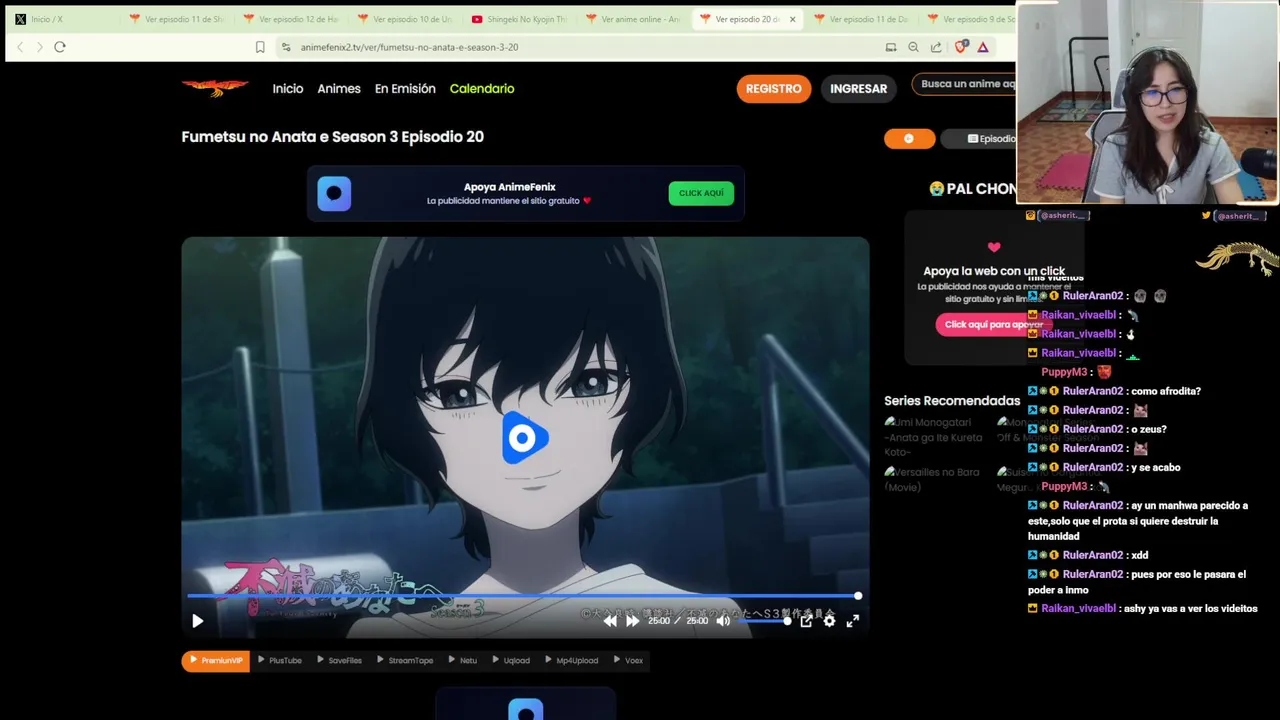
Task: Adjust the video volume slider
Action: click(x=763, y=621)
